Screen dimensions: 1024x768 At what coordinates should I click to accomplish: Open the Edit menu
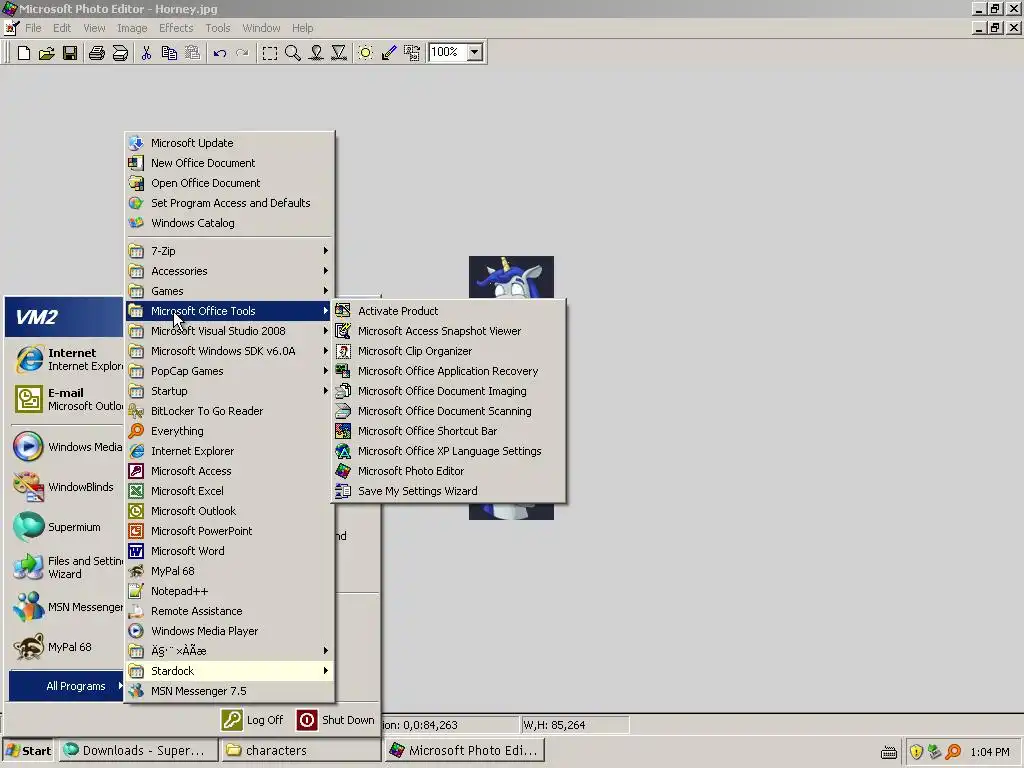click(x=62, y=28)
